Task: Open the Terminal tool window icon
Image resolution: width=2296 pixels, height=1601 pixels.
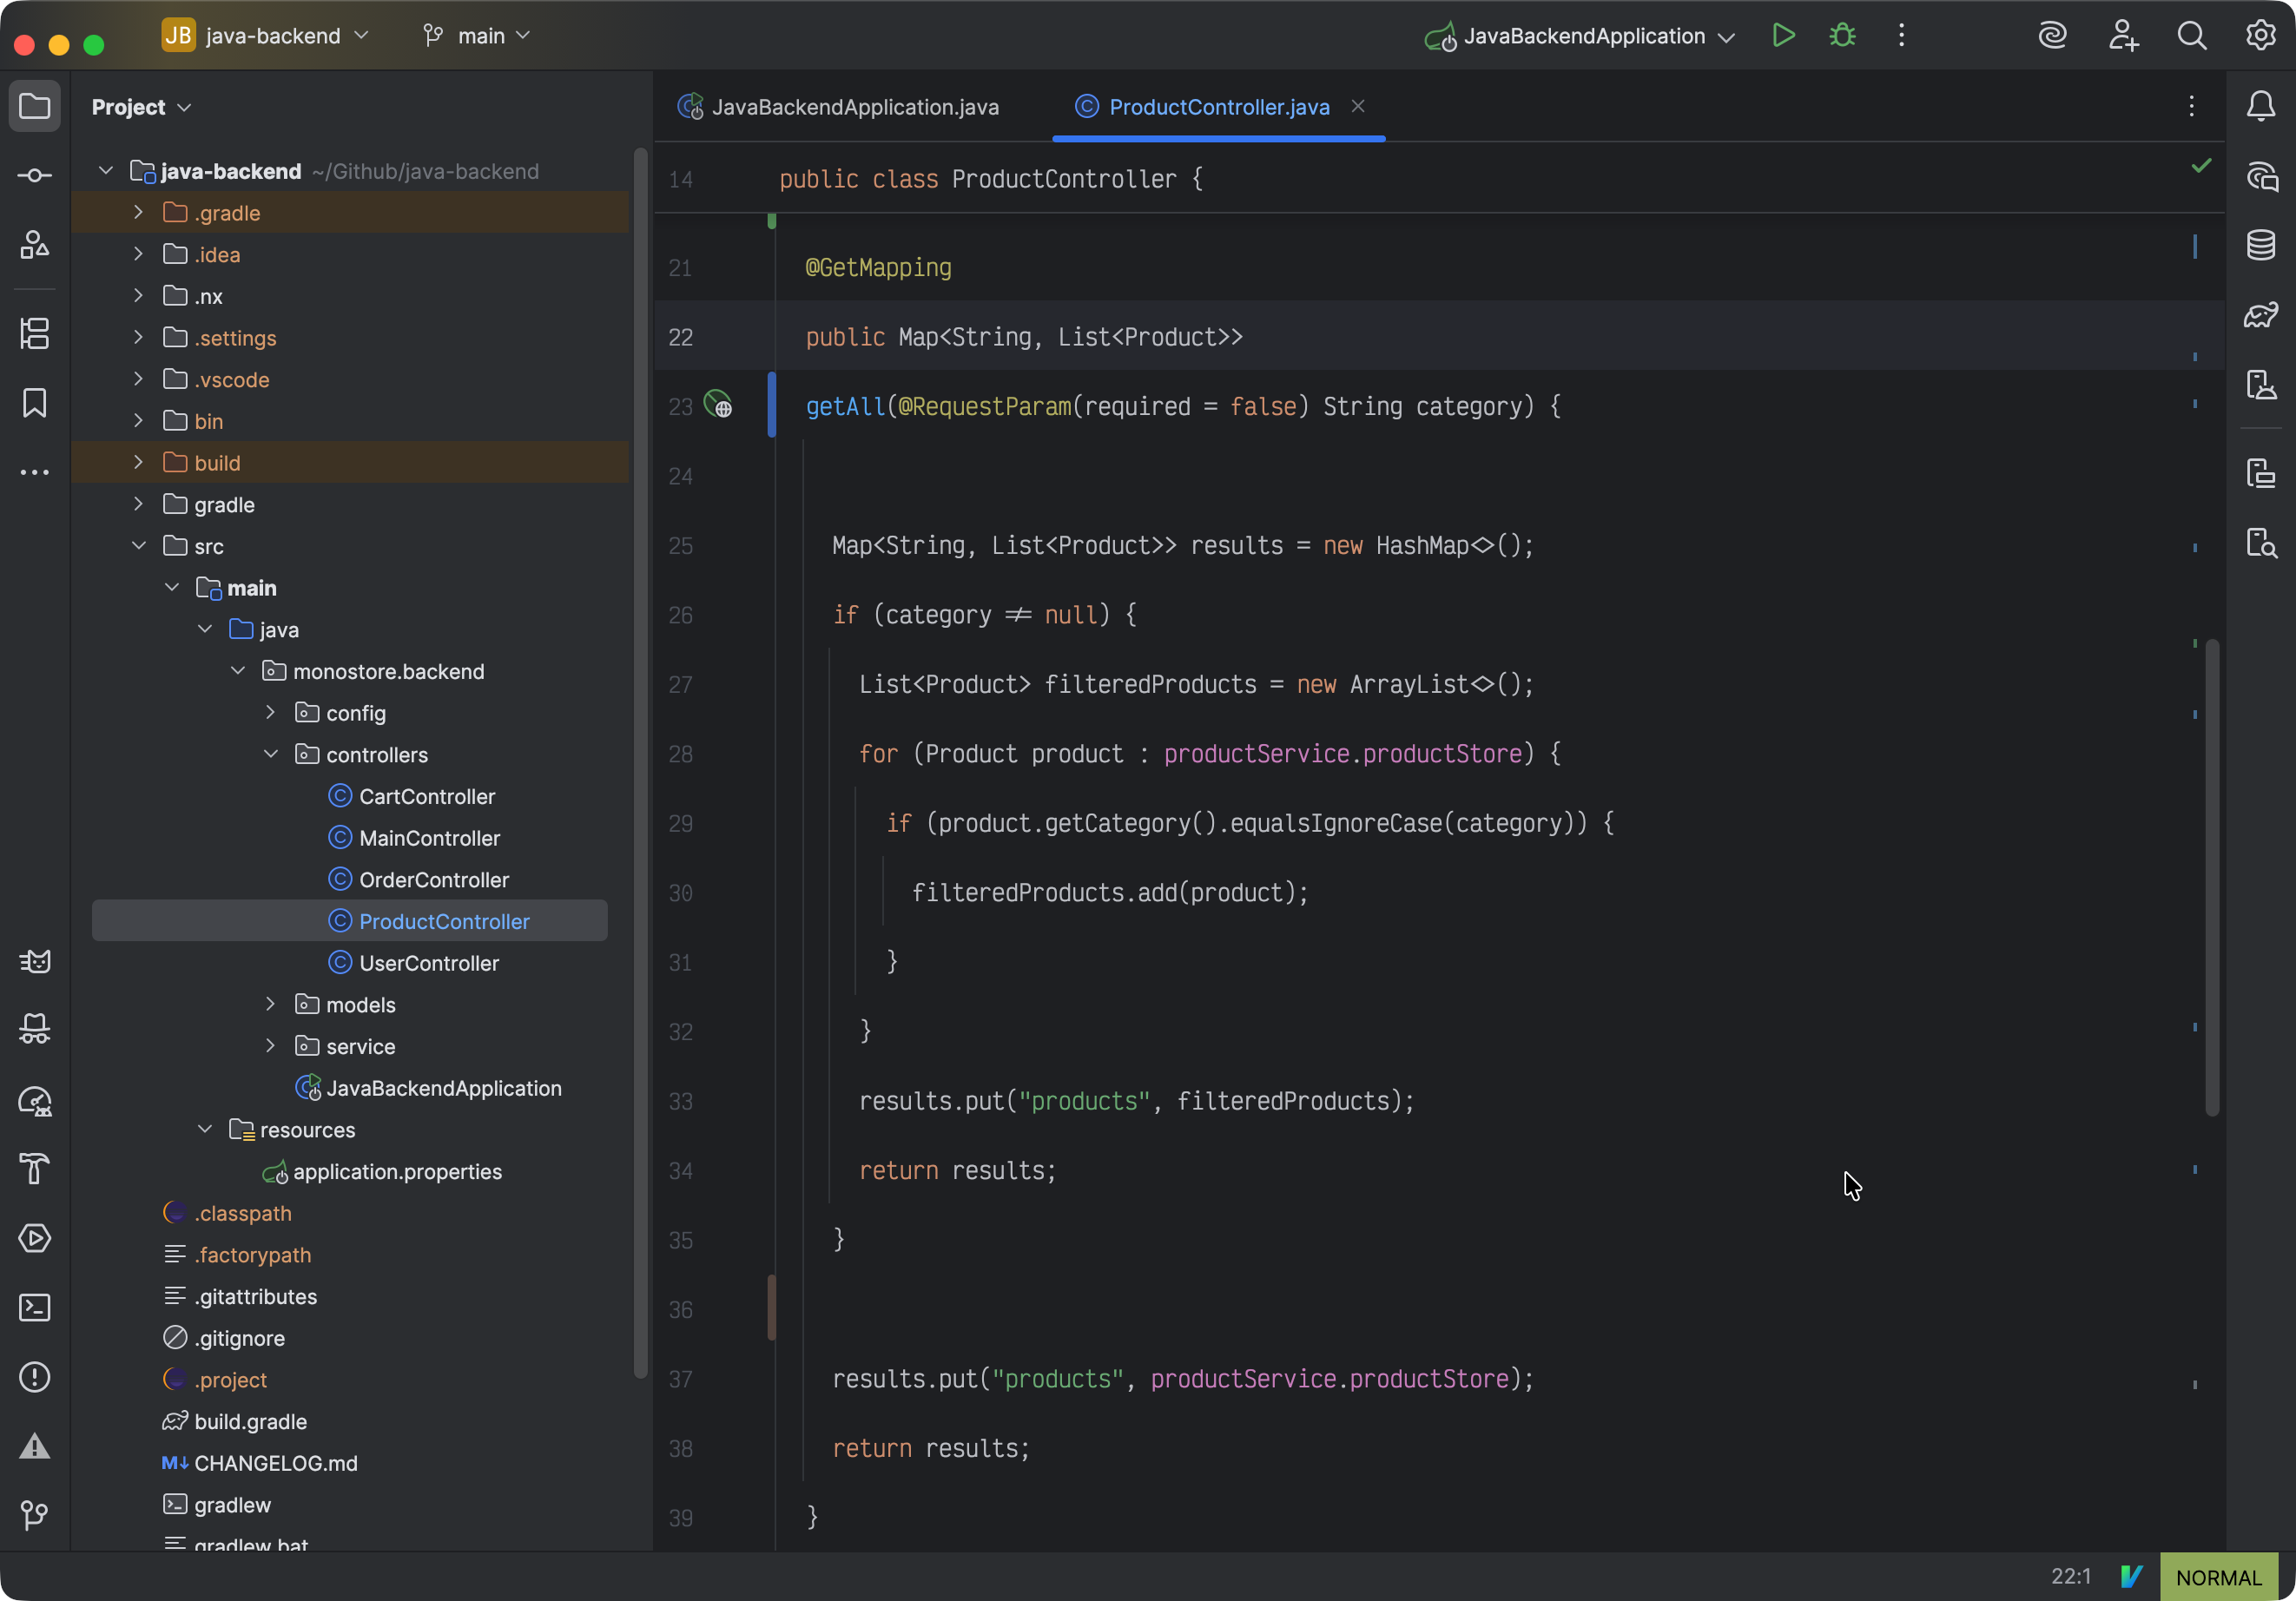Action: tap(35, 1308)
